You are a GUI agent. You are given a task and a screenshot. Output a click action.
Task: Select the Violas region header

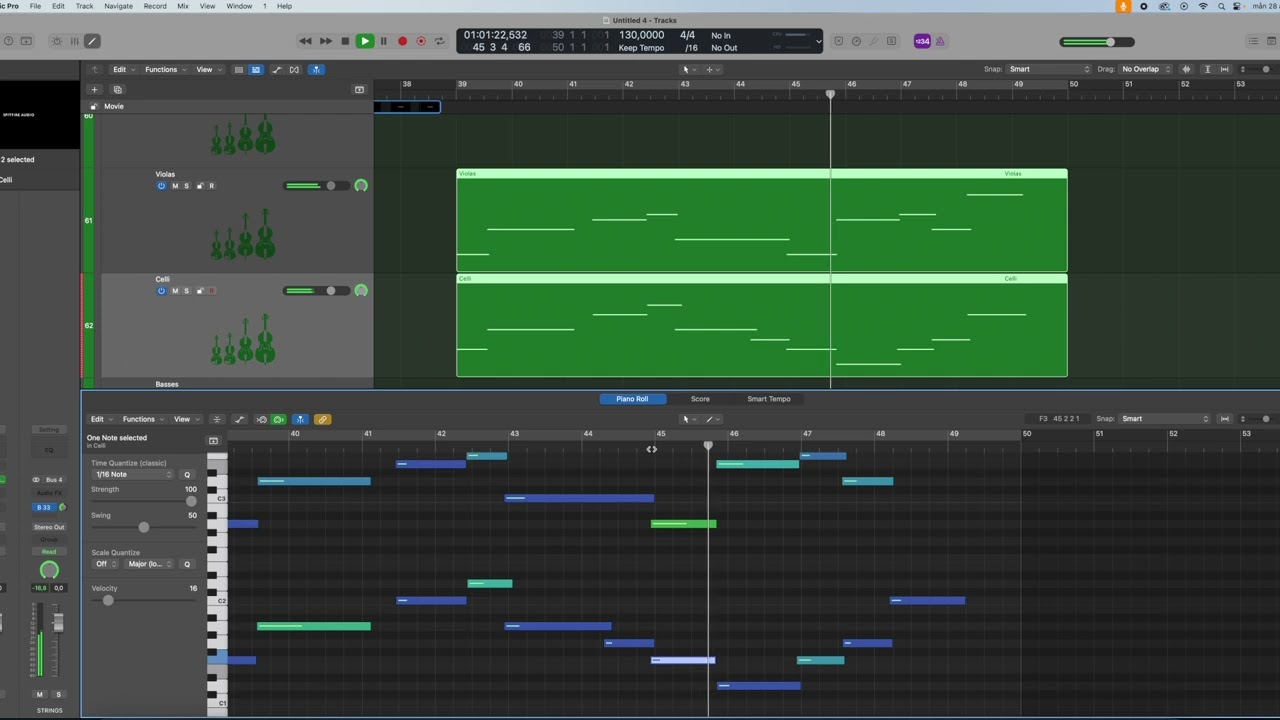tap(762, 174)
